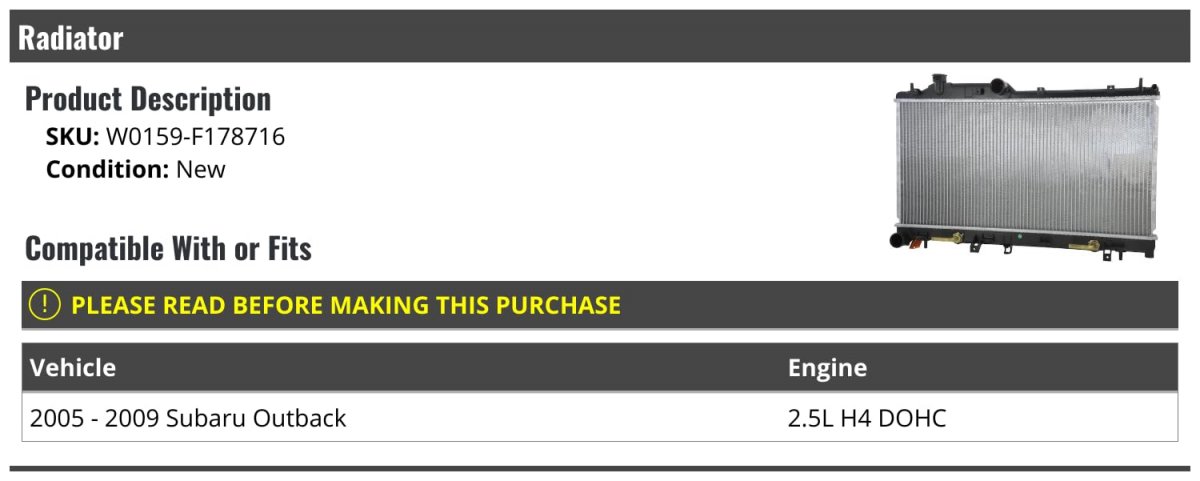The height and width of the screenshot is (481, 1200).
Task: Click the Vehicle column header
Action: pyautogui.click(x=73, y=368)
